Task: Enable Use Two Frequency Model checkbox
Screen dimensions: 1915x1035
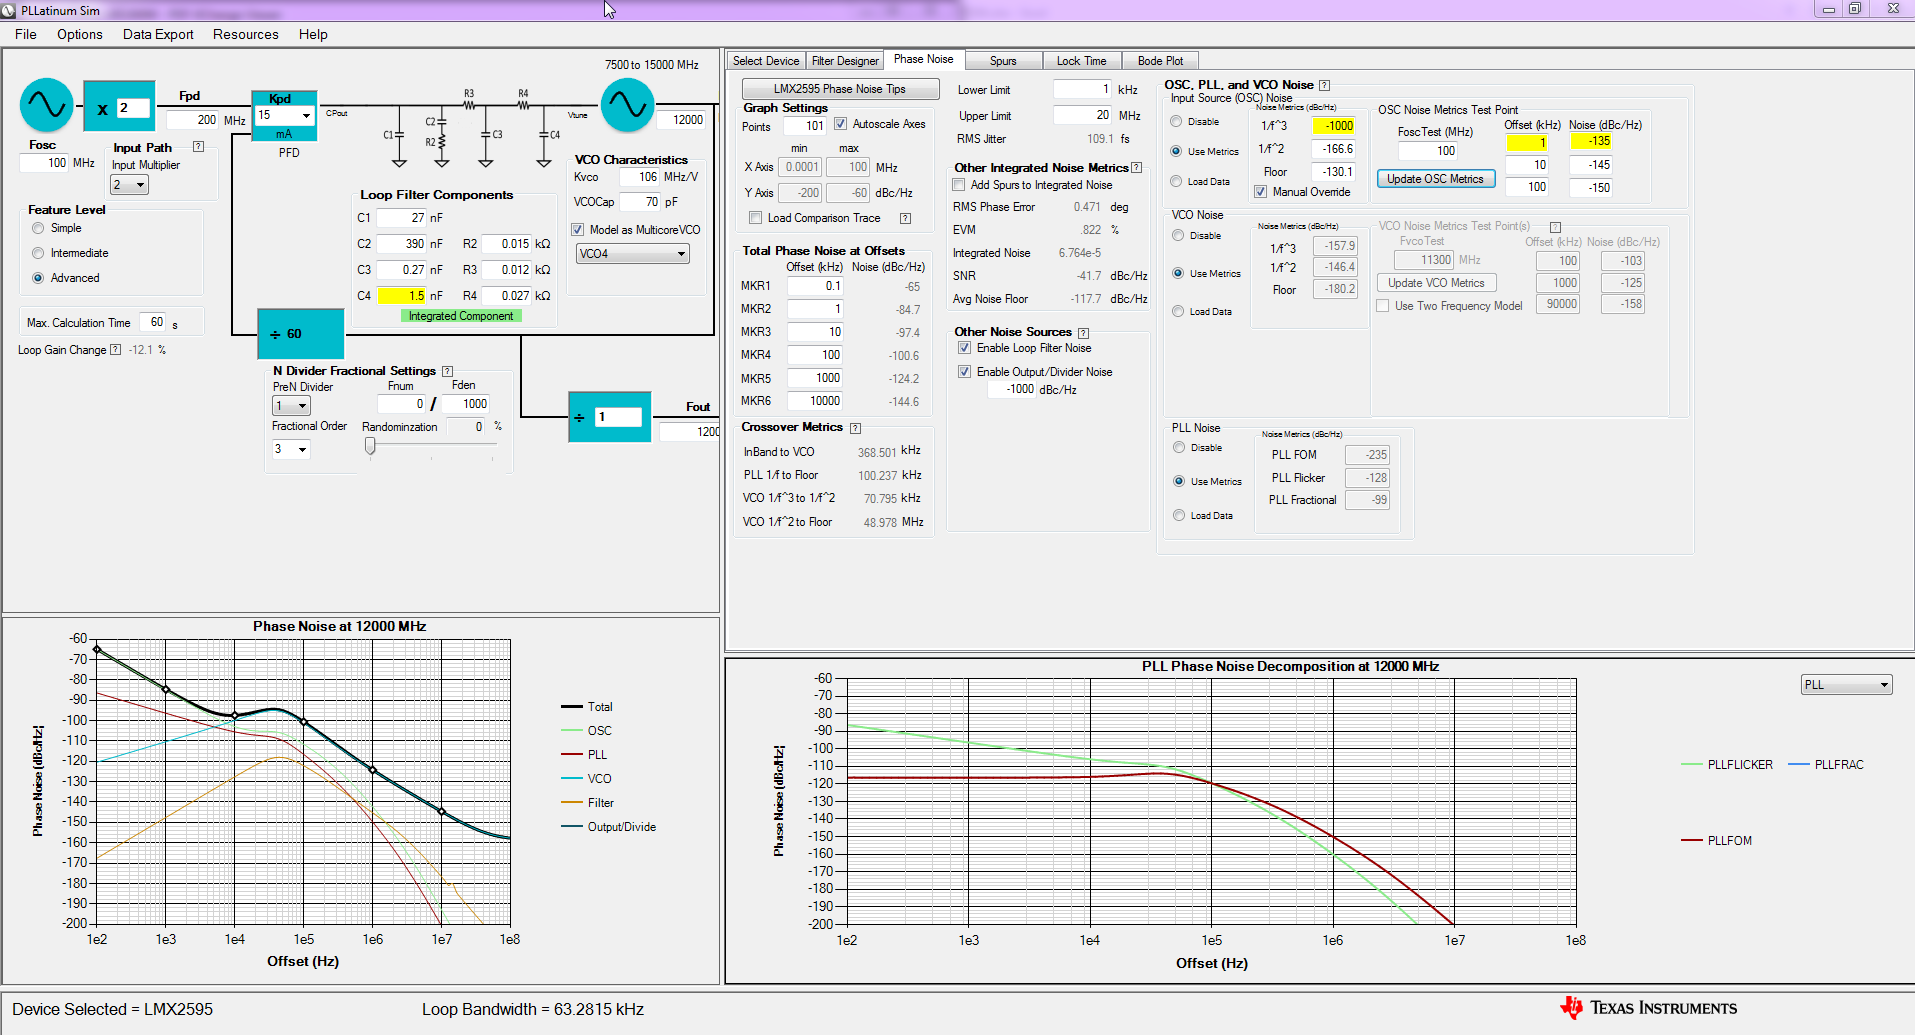Action: [x=1383, y=306]
